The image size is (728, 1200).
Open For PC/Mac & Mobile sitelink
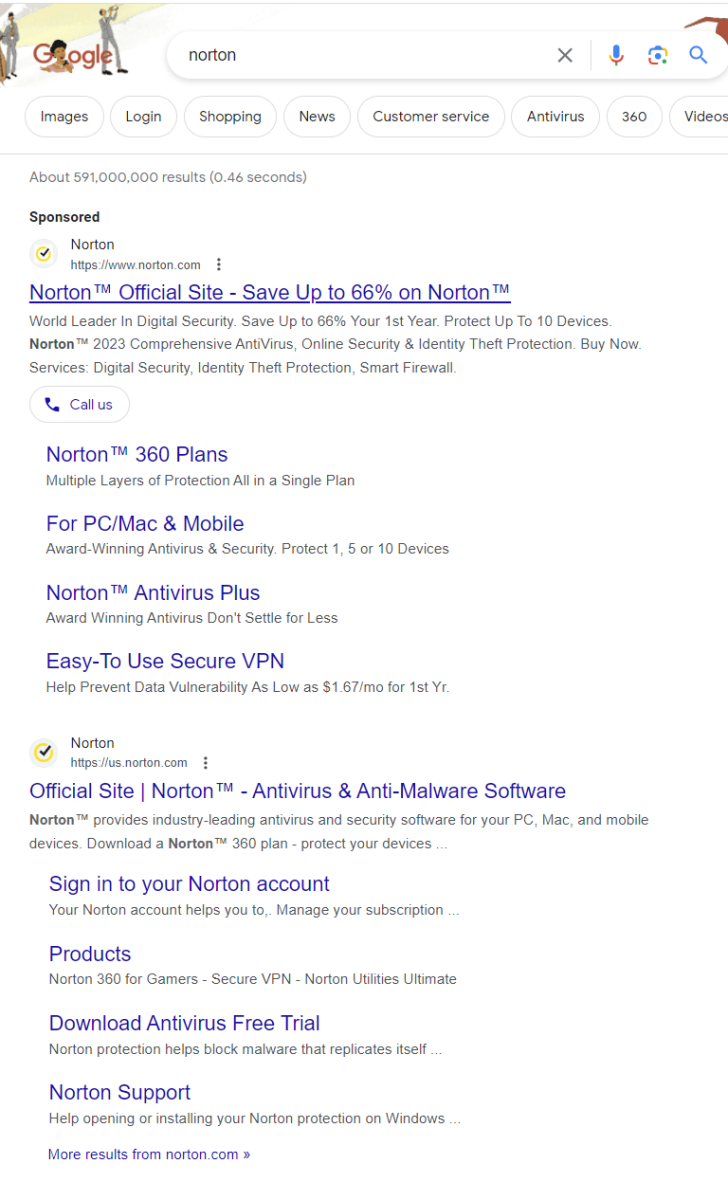[x=145, y=523]
